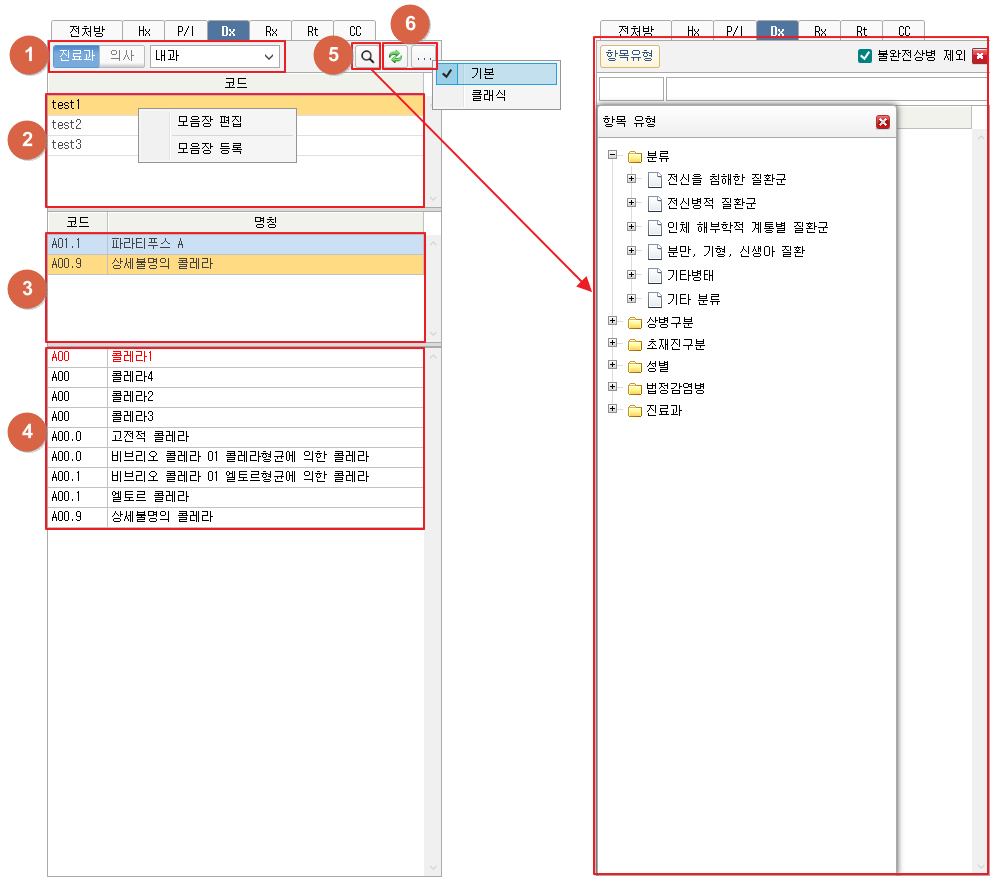Click the magnifier search icon
Screen dimensions: 993x880
coord(367,57)
